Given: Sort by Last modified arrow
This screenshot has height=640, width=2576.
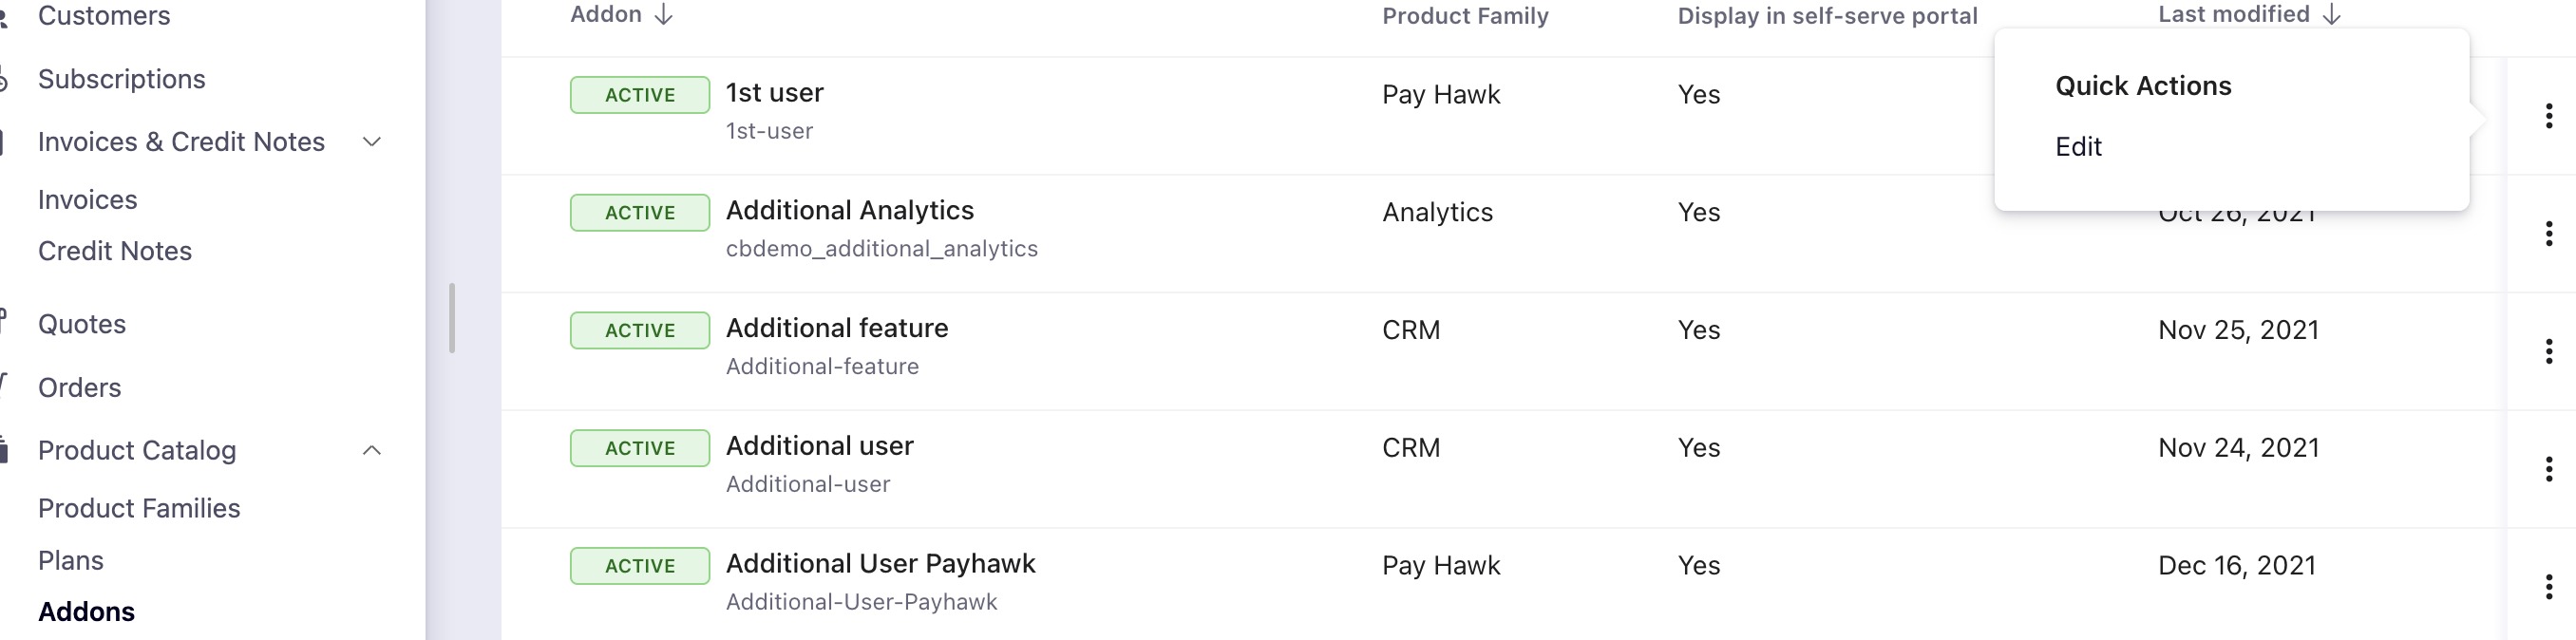Looking at the screenshot, I should click(x=2332, y=15).
